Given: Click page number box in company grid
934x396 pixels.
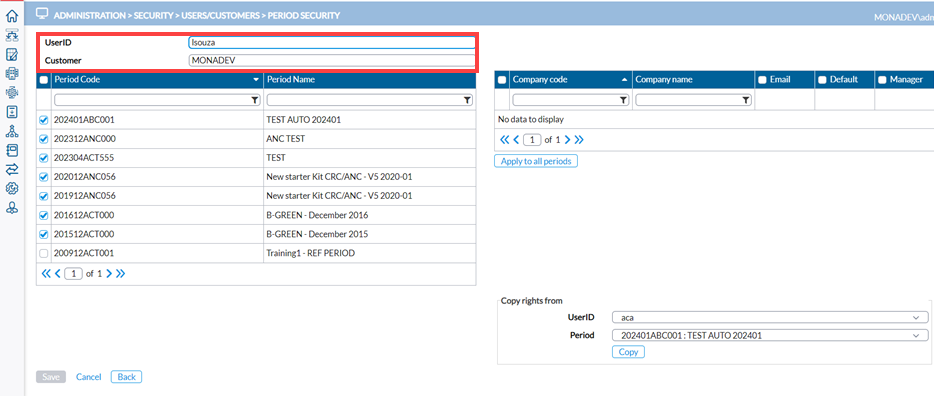Looking at the screenshot, I should [532, 140].
